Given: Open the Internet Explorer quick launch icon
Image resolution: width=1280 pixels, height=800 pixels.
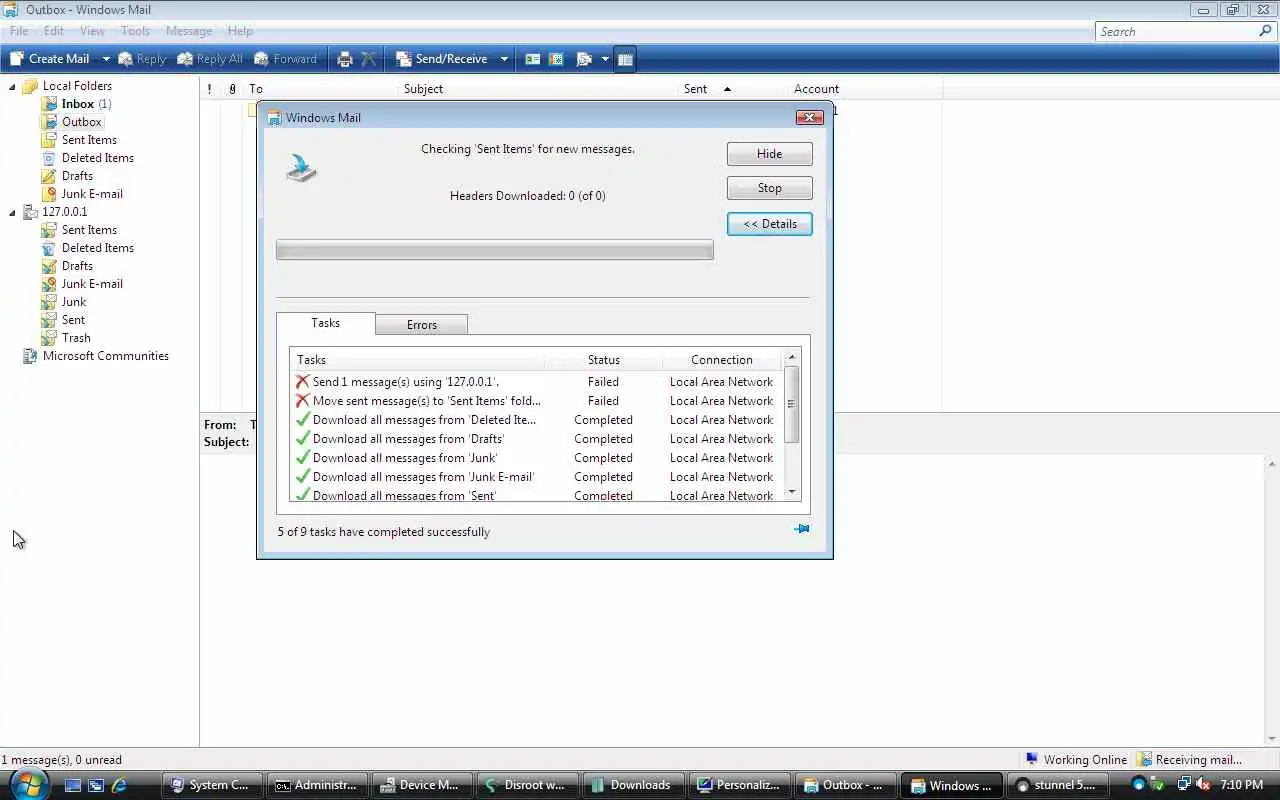Looking at the screenshot, I should click(x=119, y=785).
